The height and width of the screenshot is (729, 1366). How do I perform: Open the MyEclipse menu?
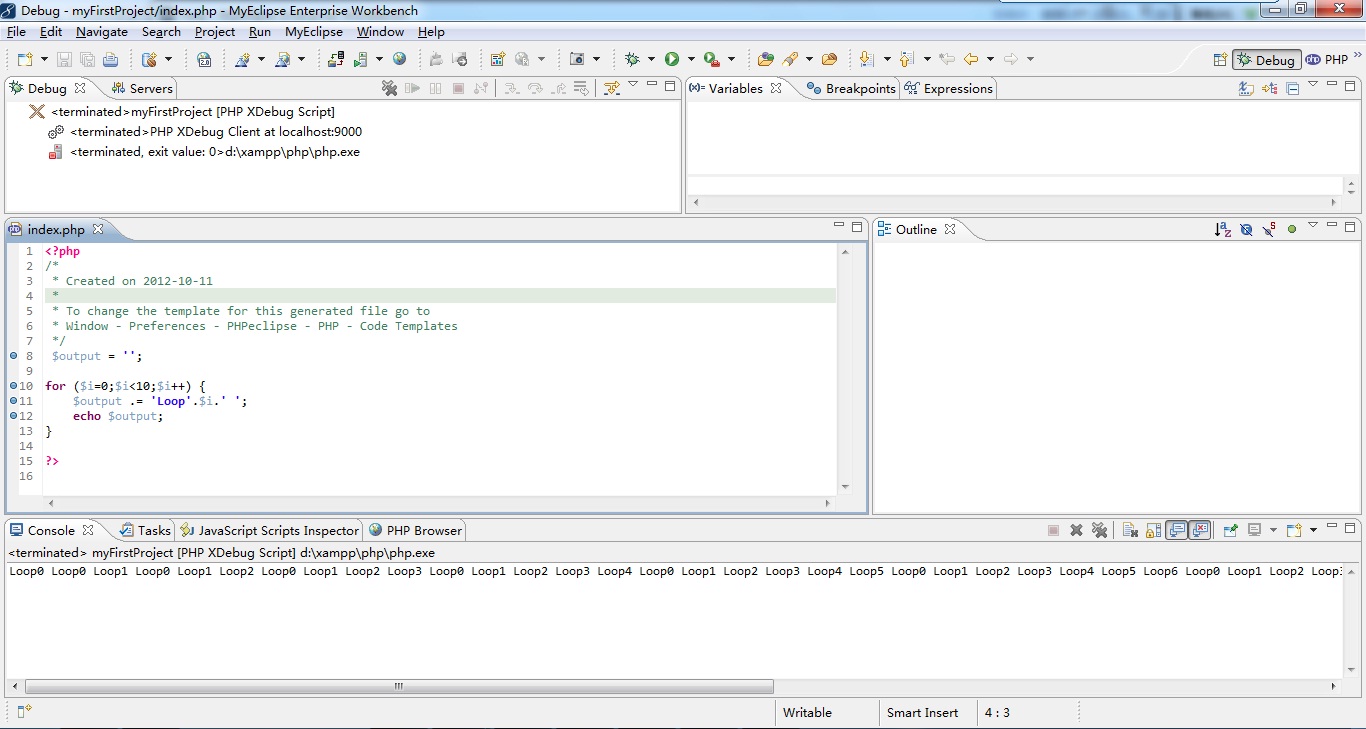click(x=313, y=32)
